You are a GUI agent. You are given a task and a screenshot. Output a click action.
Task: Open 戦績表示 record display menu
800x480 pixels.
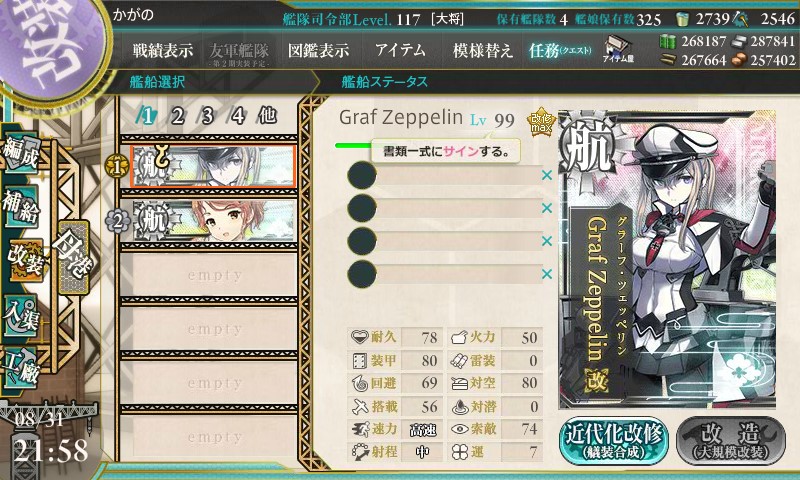(163, 50)
